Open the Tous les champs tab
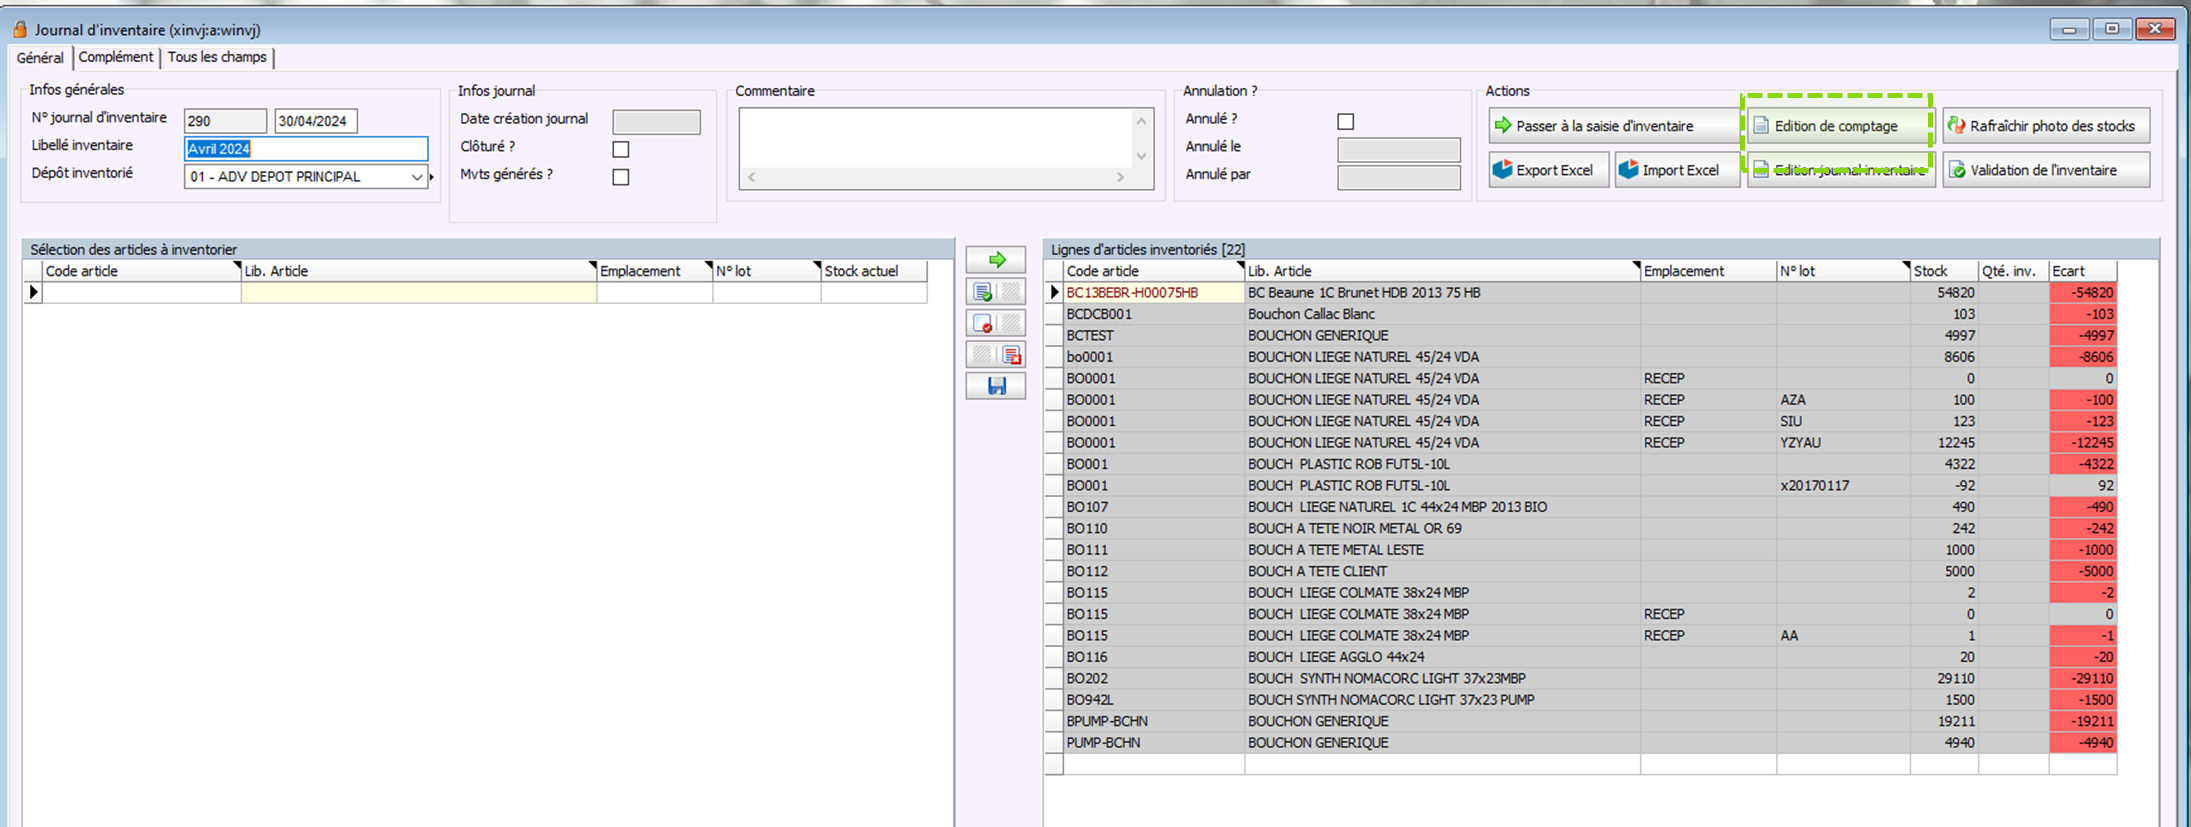2191x827 pixels. (217, 58)
